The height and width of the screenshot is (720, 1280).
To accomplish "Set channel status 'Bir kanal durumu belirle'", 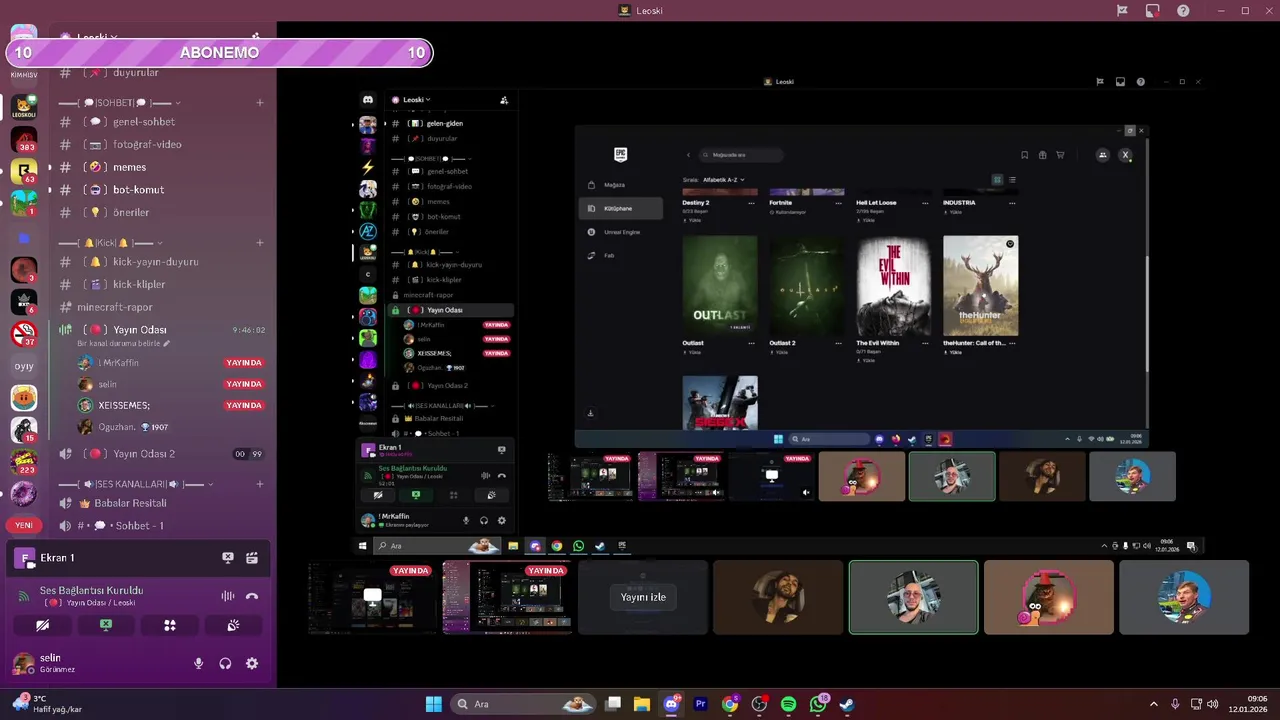I will [x=123, y=344].
